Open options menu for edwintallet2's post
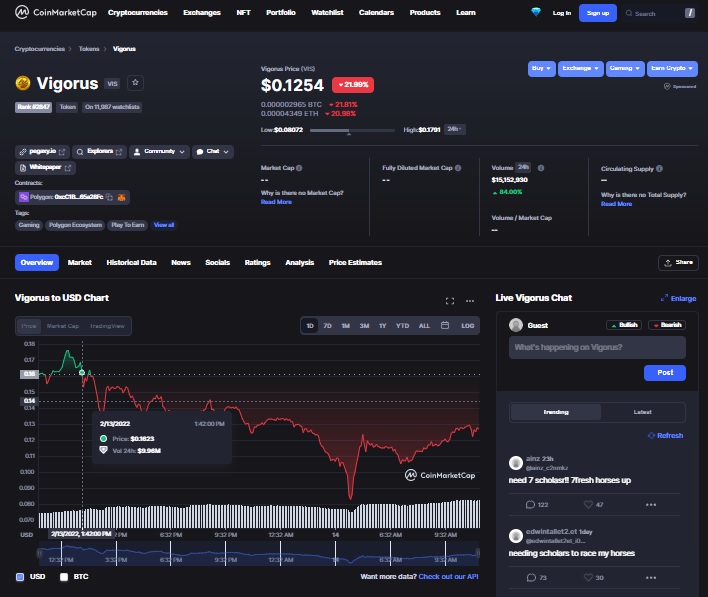 coord(651,578)
